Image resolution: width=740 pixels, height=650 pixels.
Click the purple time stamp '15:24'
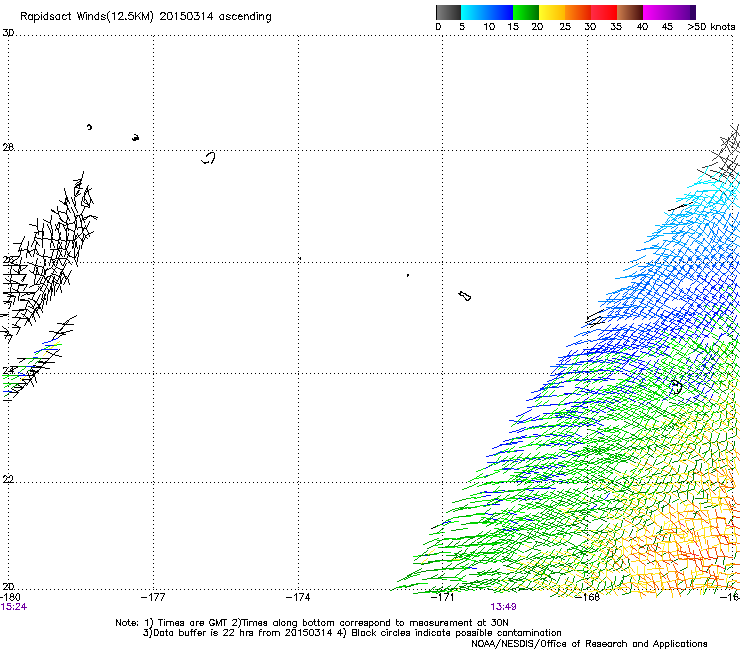click(14, 607)
